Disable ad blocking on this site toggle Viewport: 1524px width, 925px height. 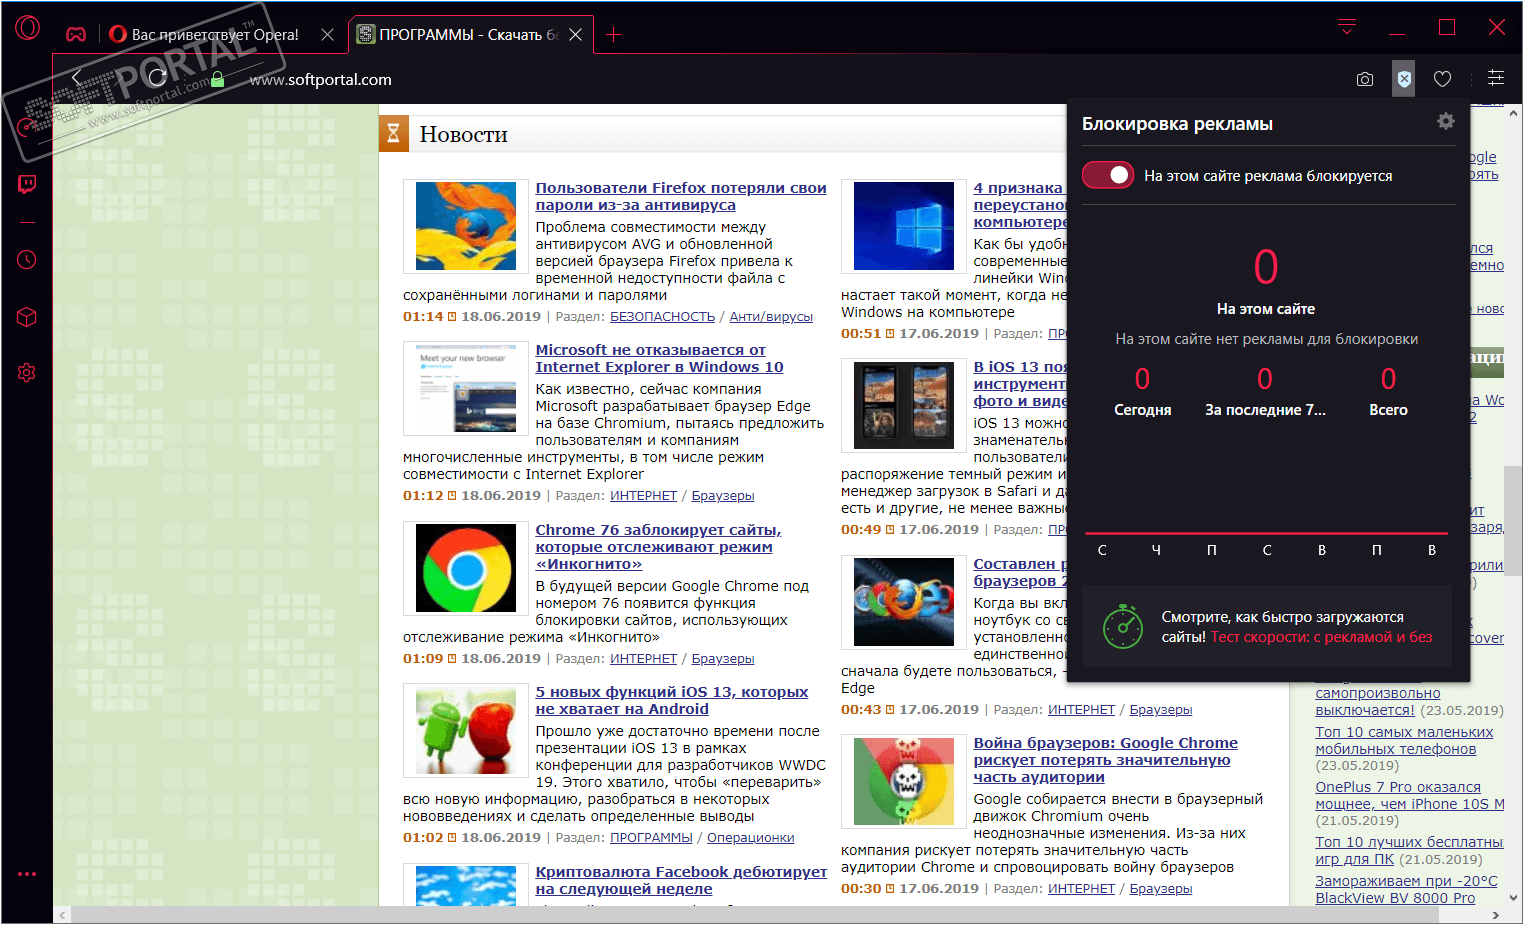(1108, 175)
